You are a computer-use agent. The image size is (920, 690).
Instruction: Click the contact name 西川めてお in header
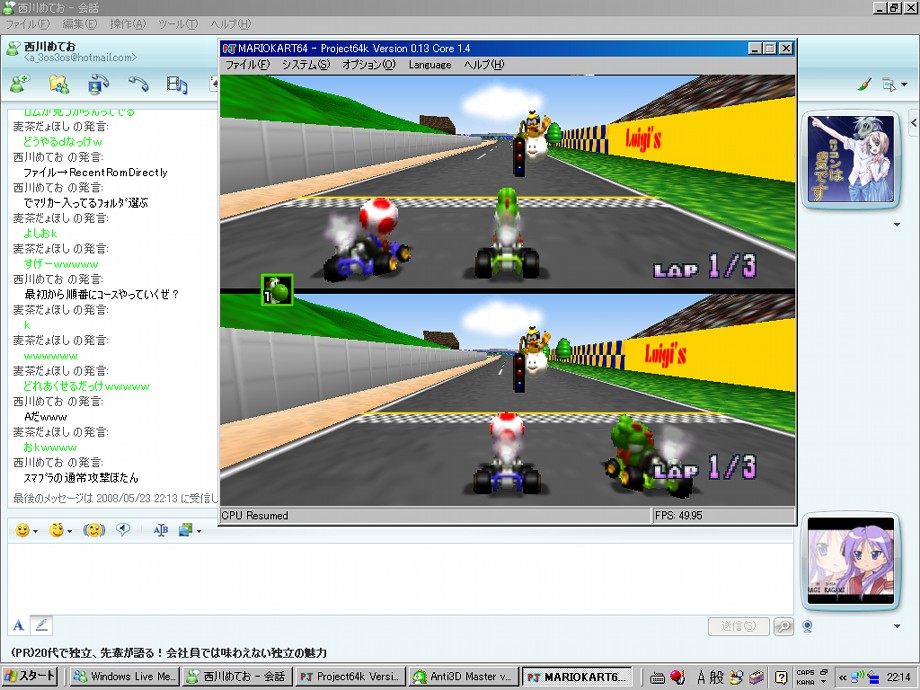(x=49, y=46)
